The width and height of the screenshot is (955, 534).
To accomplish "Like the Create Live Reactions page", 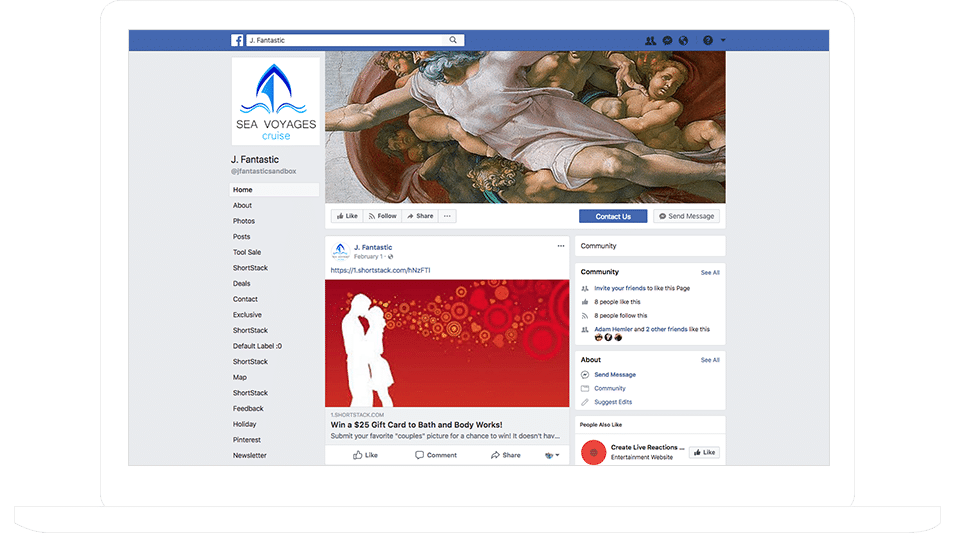I will pos(704,452).
